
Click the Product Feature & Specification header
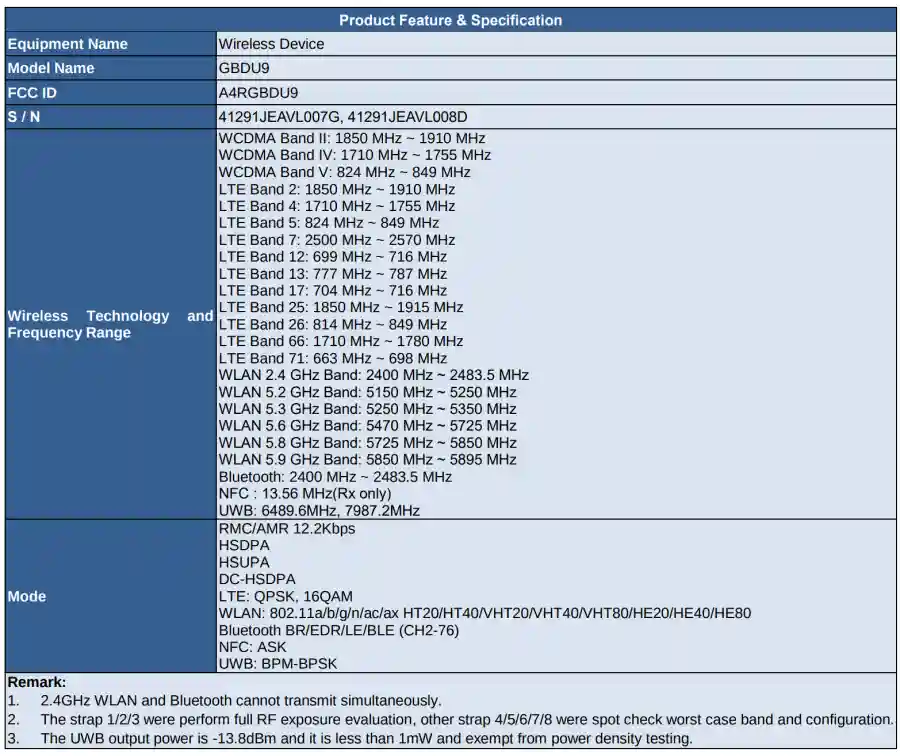(450, 20)
